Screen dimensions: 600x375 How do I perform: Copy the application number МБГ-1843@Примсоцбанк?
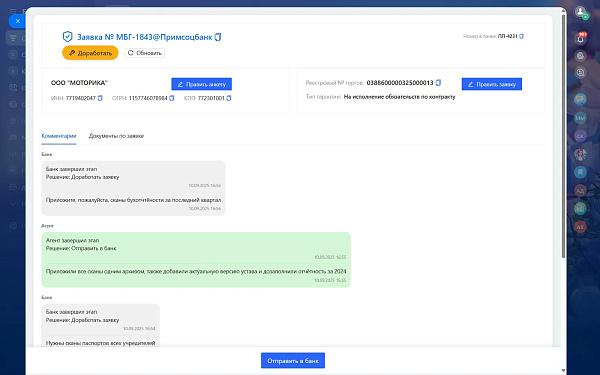[218, 37]
